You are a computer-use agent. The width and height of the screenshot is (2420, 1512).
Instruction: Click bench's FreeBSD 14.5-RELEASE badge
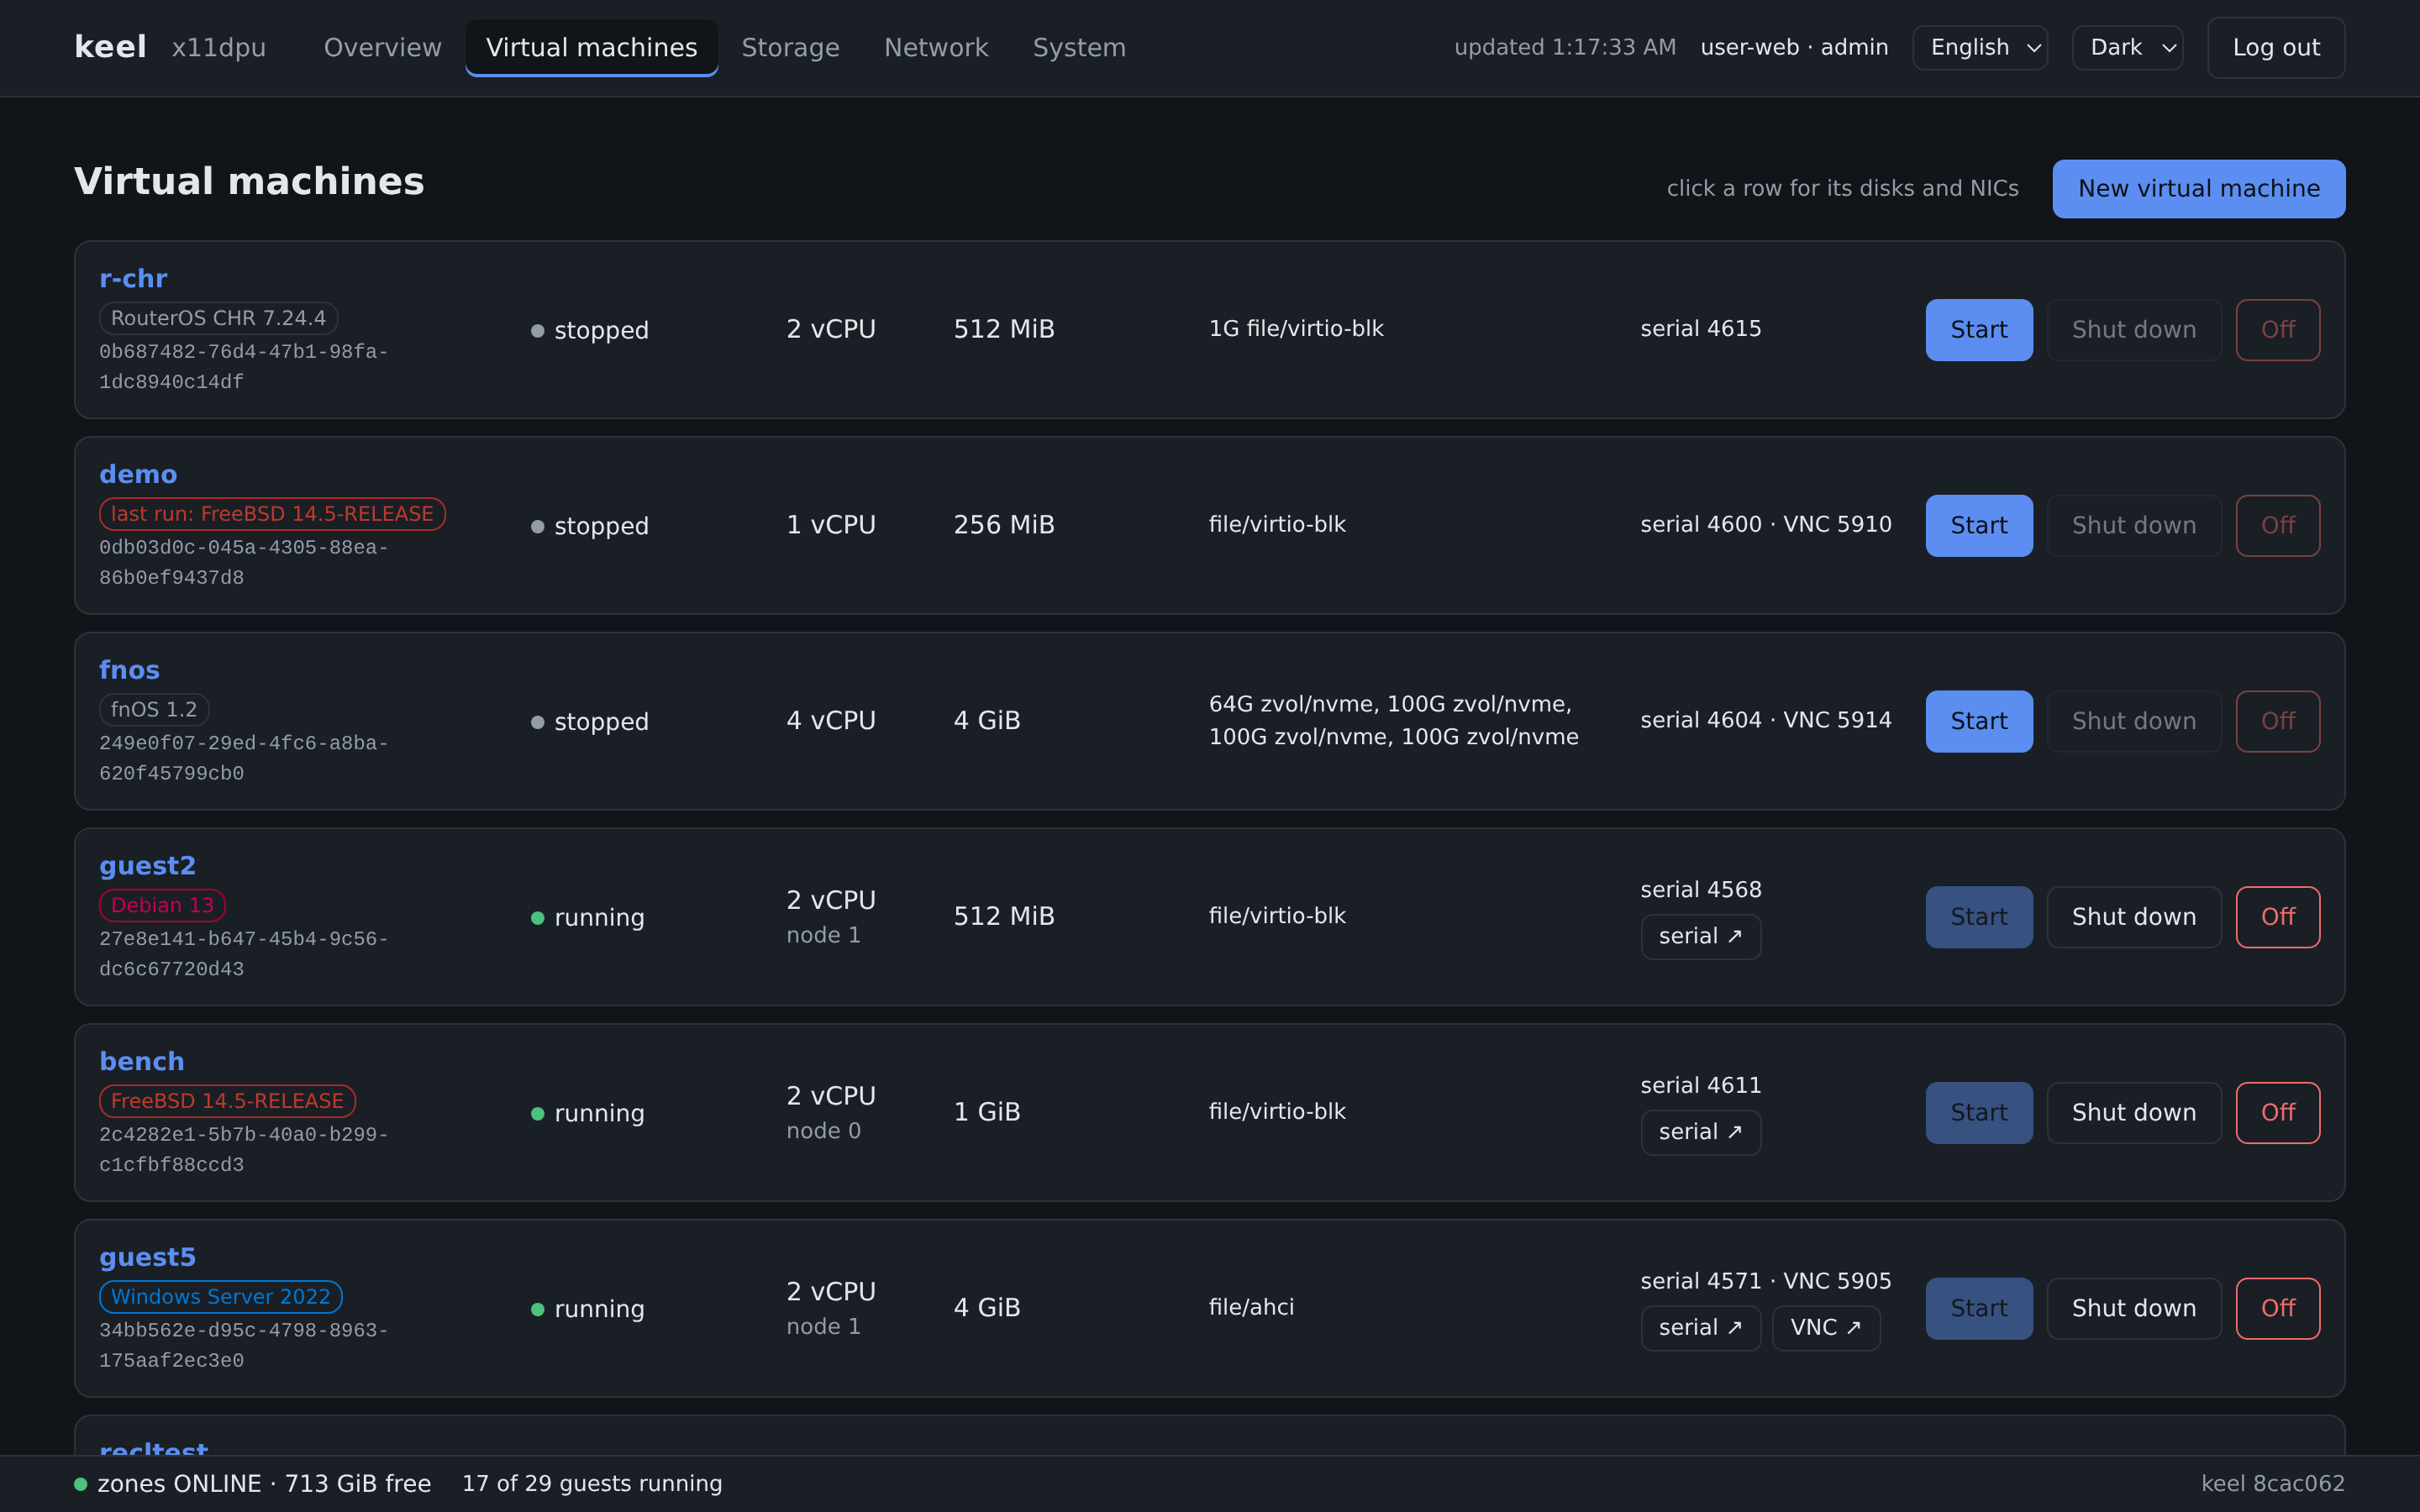pos(227,1101)
